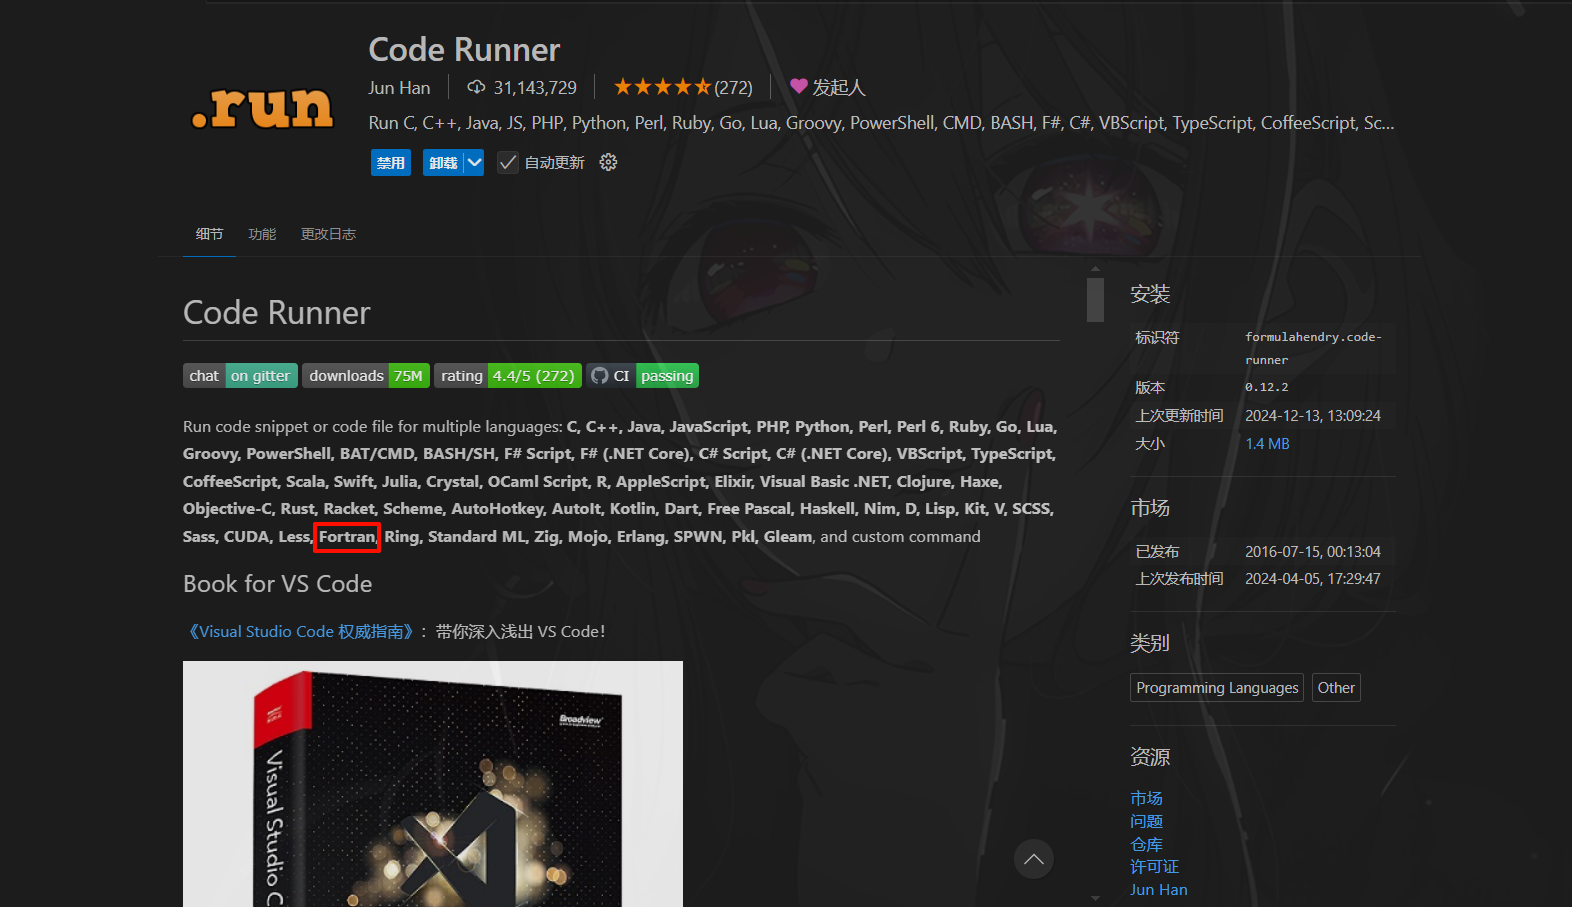Click the five-star rating icons

(x=662, y=87)
